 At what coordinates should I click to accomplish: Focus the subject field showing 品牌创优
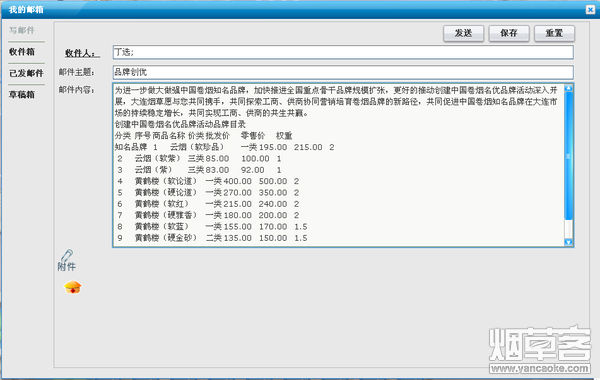(343, 72)
